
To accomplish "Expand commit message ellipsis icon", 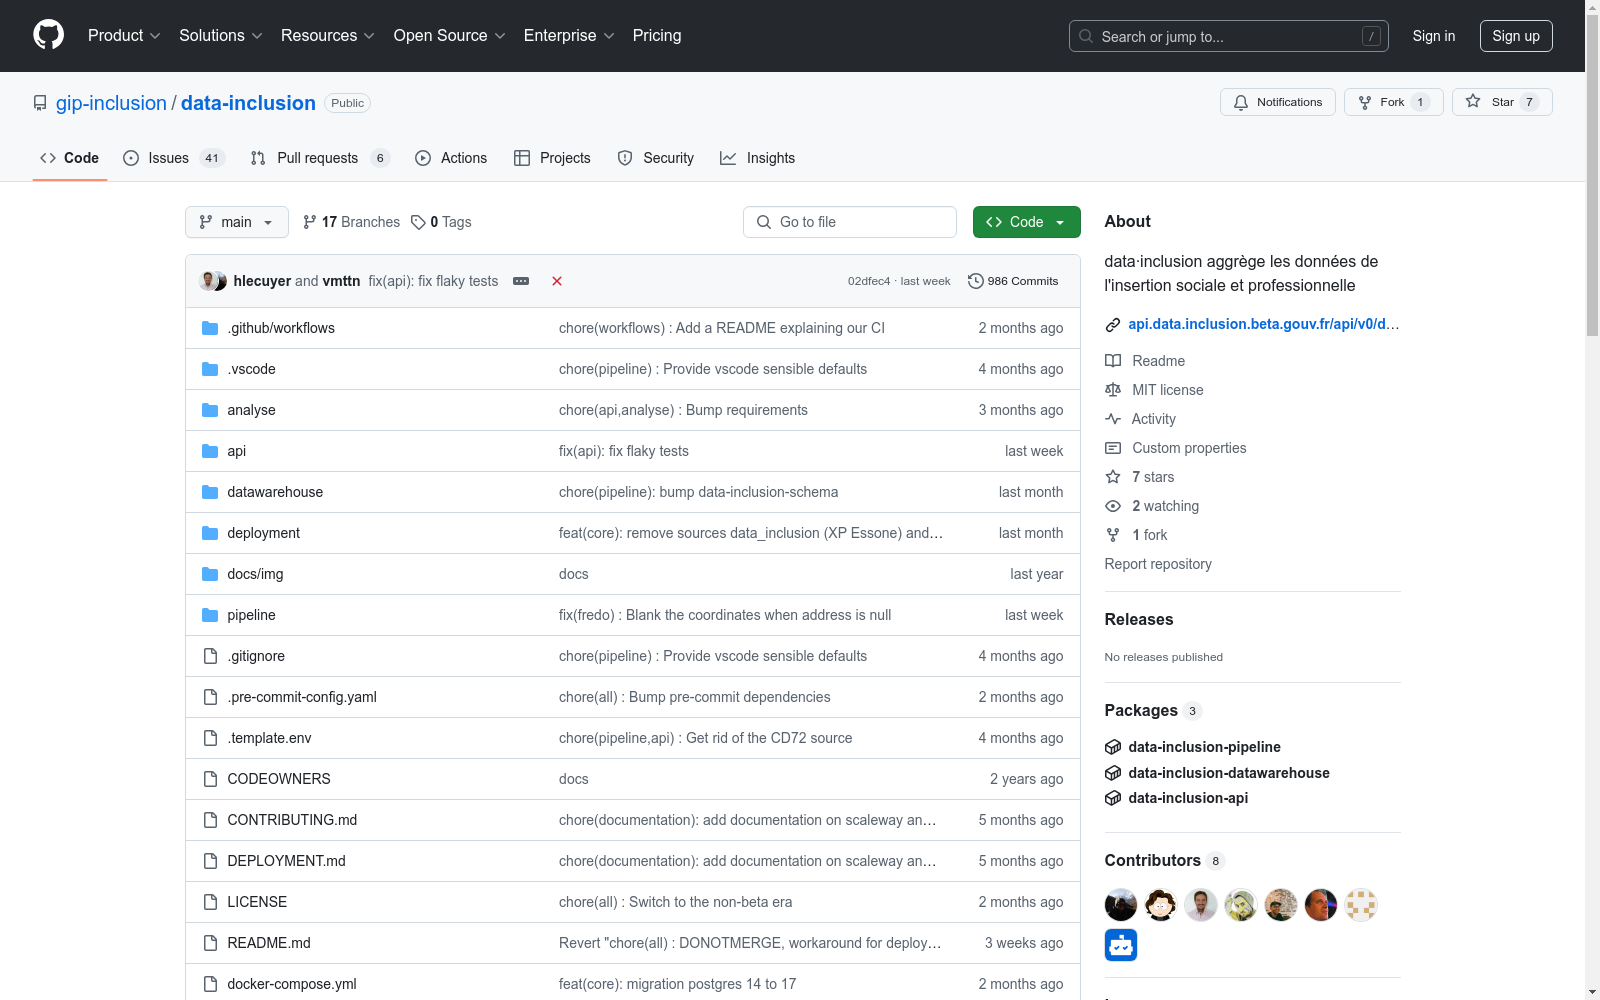I will 521,281.
